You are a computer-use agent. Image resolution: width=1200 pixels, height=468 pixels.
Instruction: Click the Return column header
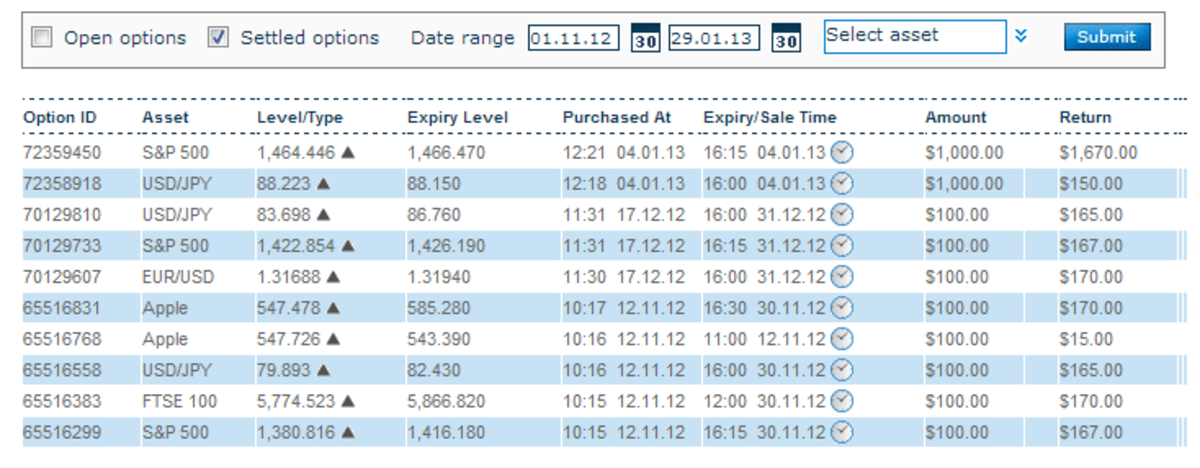click(1085, 117)
